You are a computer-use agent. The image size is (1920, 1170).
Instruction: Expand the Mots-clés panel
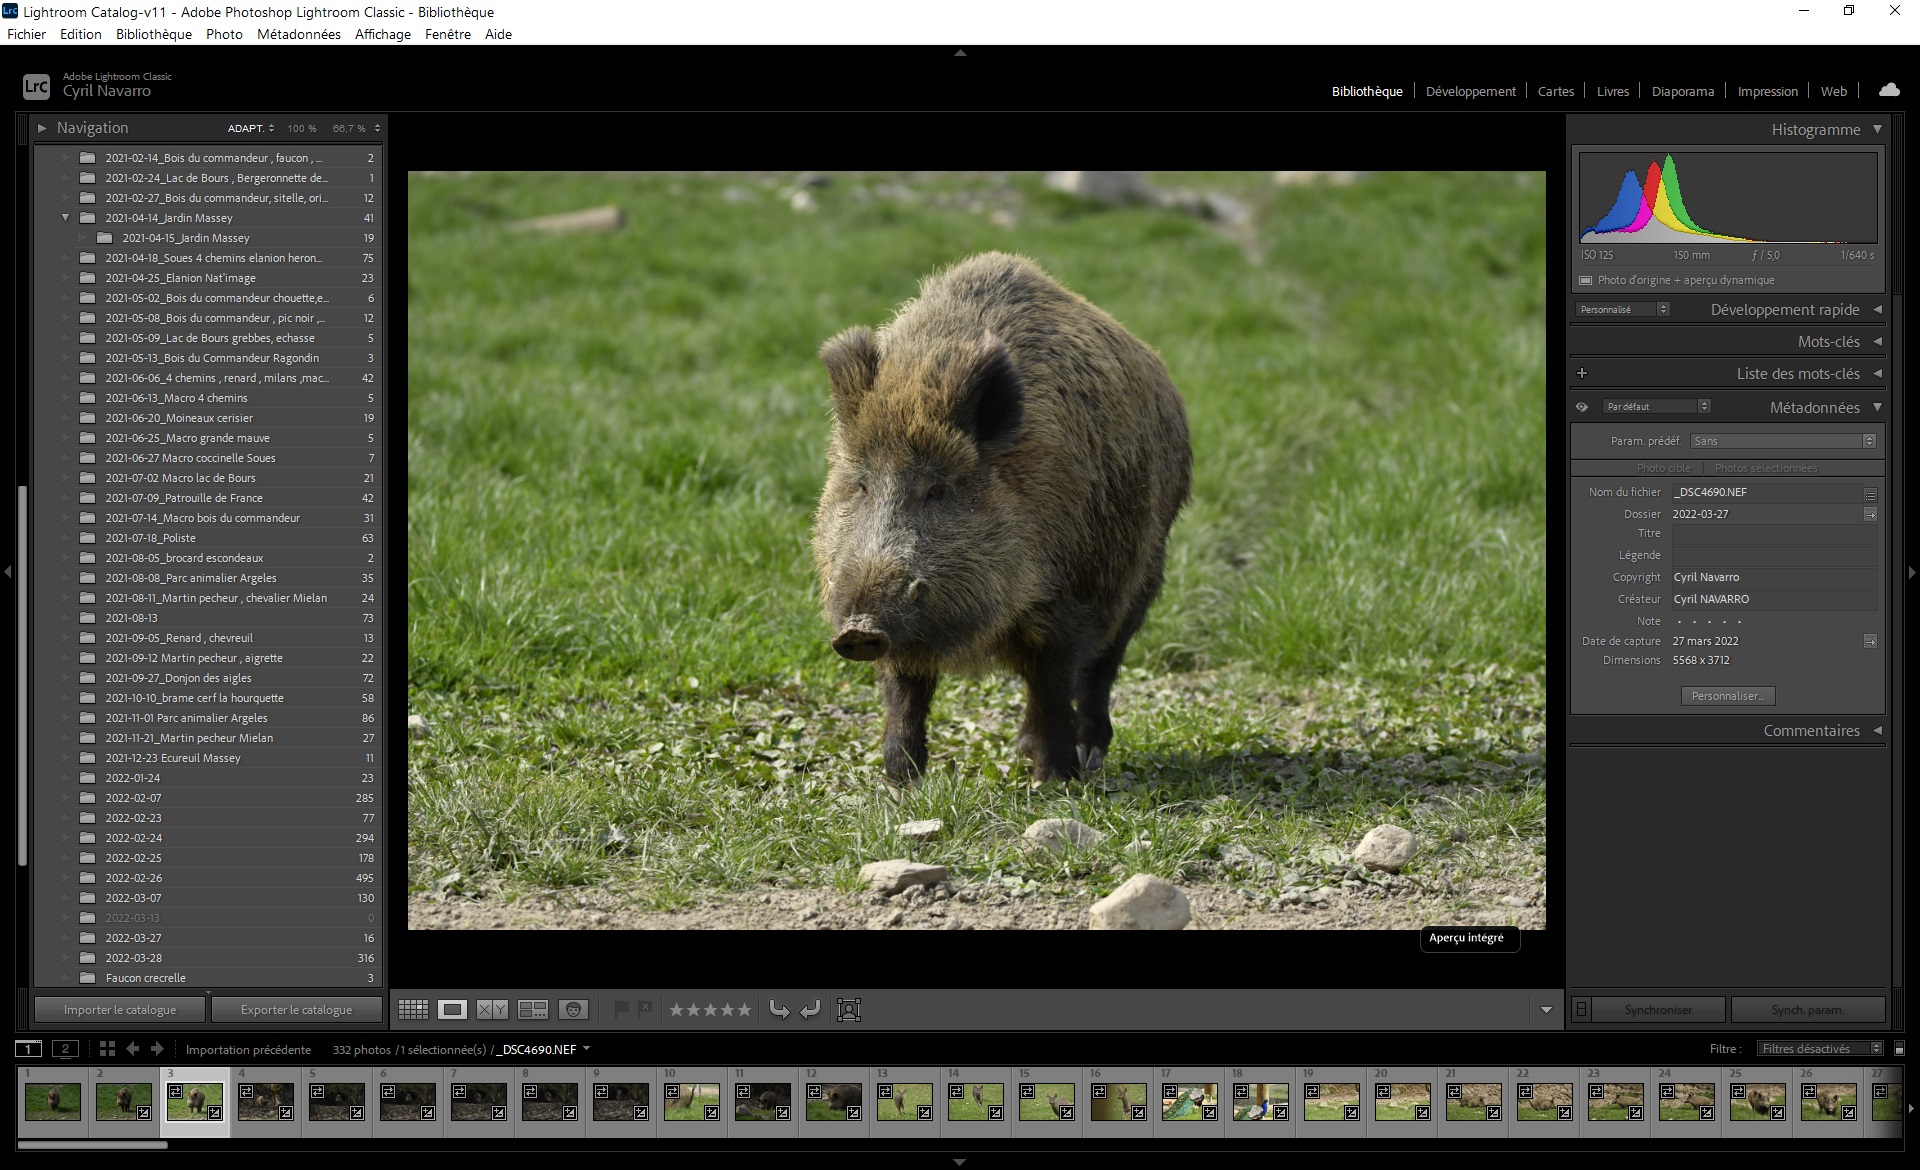click(1828, 342)
